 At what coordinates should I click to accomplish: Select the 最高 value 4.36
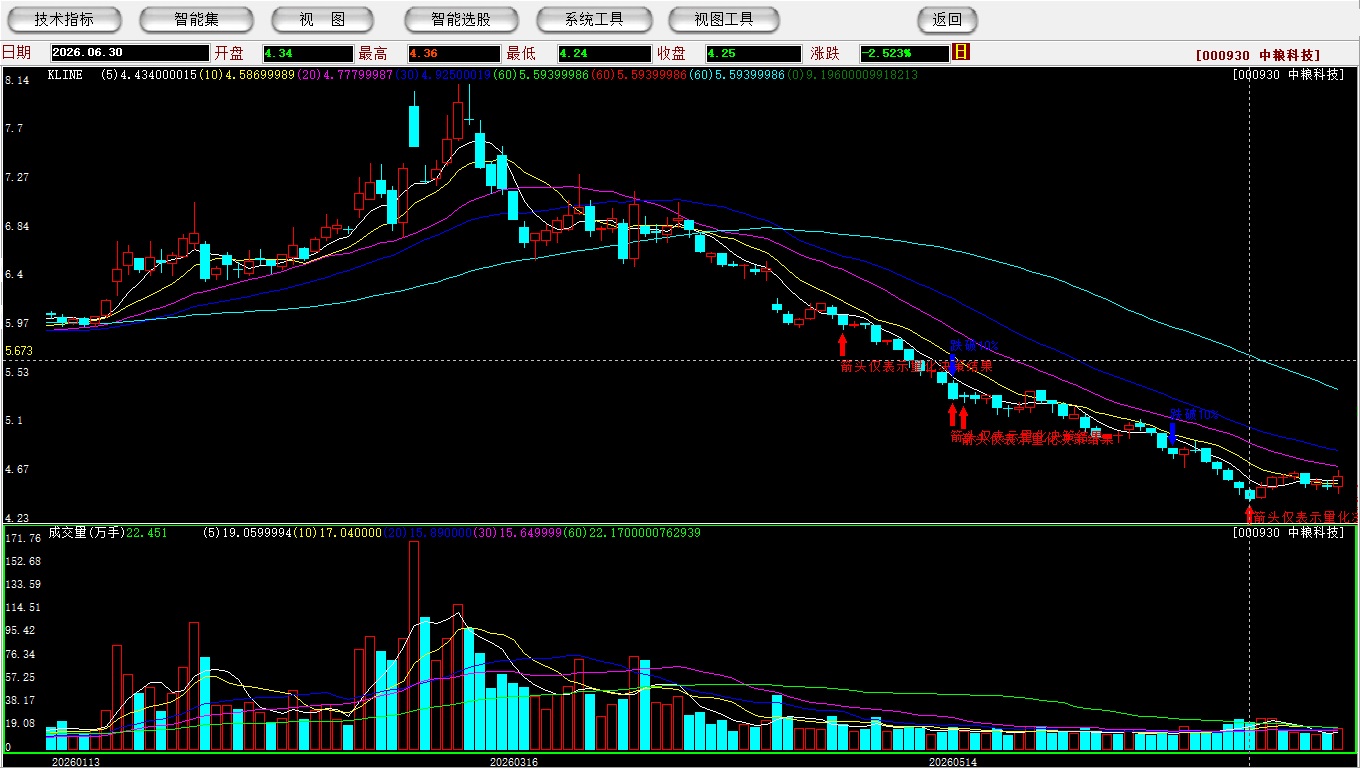coord(454,53)
